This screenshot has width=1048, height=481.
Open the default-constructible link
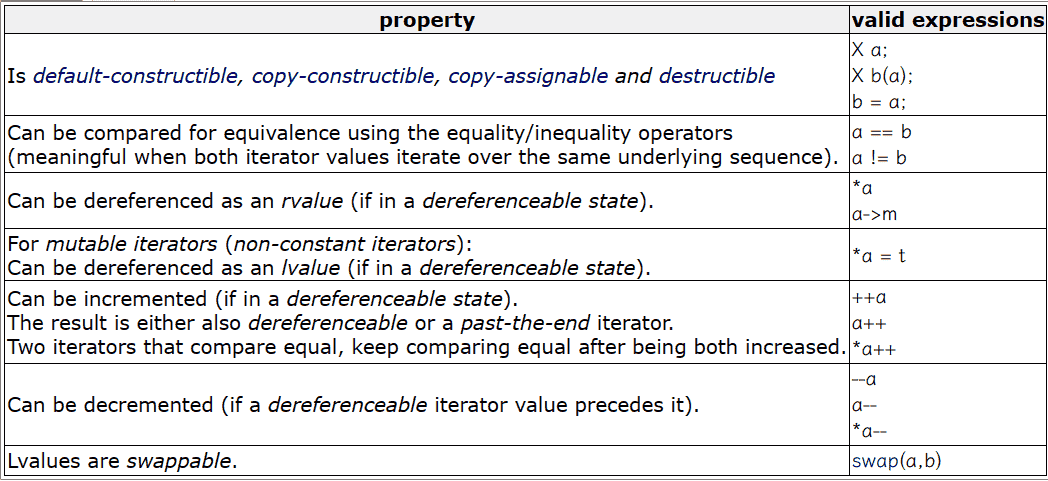[x=136, y=75]
